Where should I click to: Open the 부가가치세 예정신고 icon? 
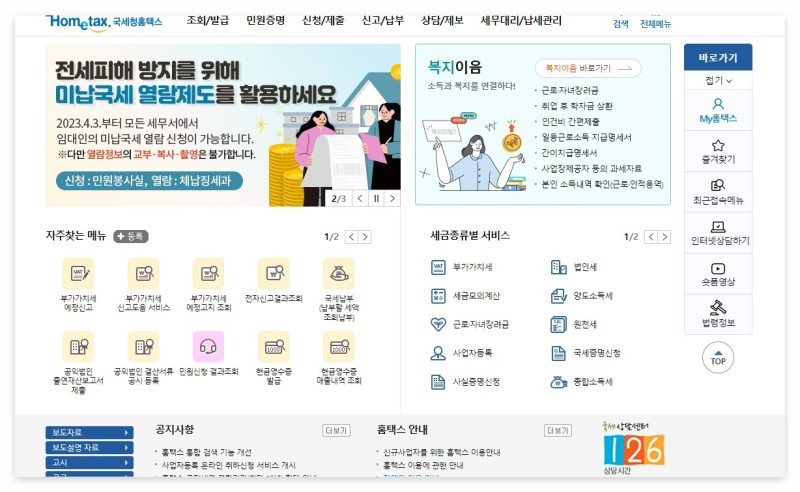point(78,274)
